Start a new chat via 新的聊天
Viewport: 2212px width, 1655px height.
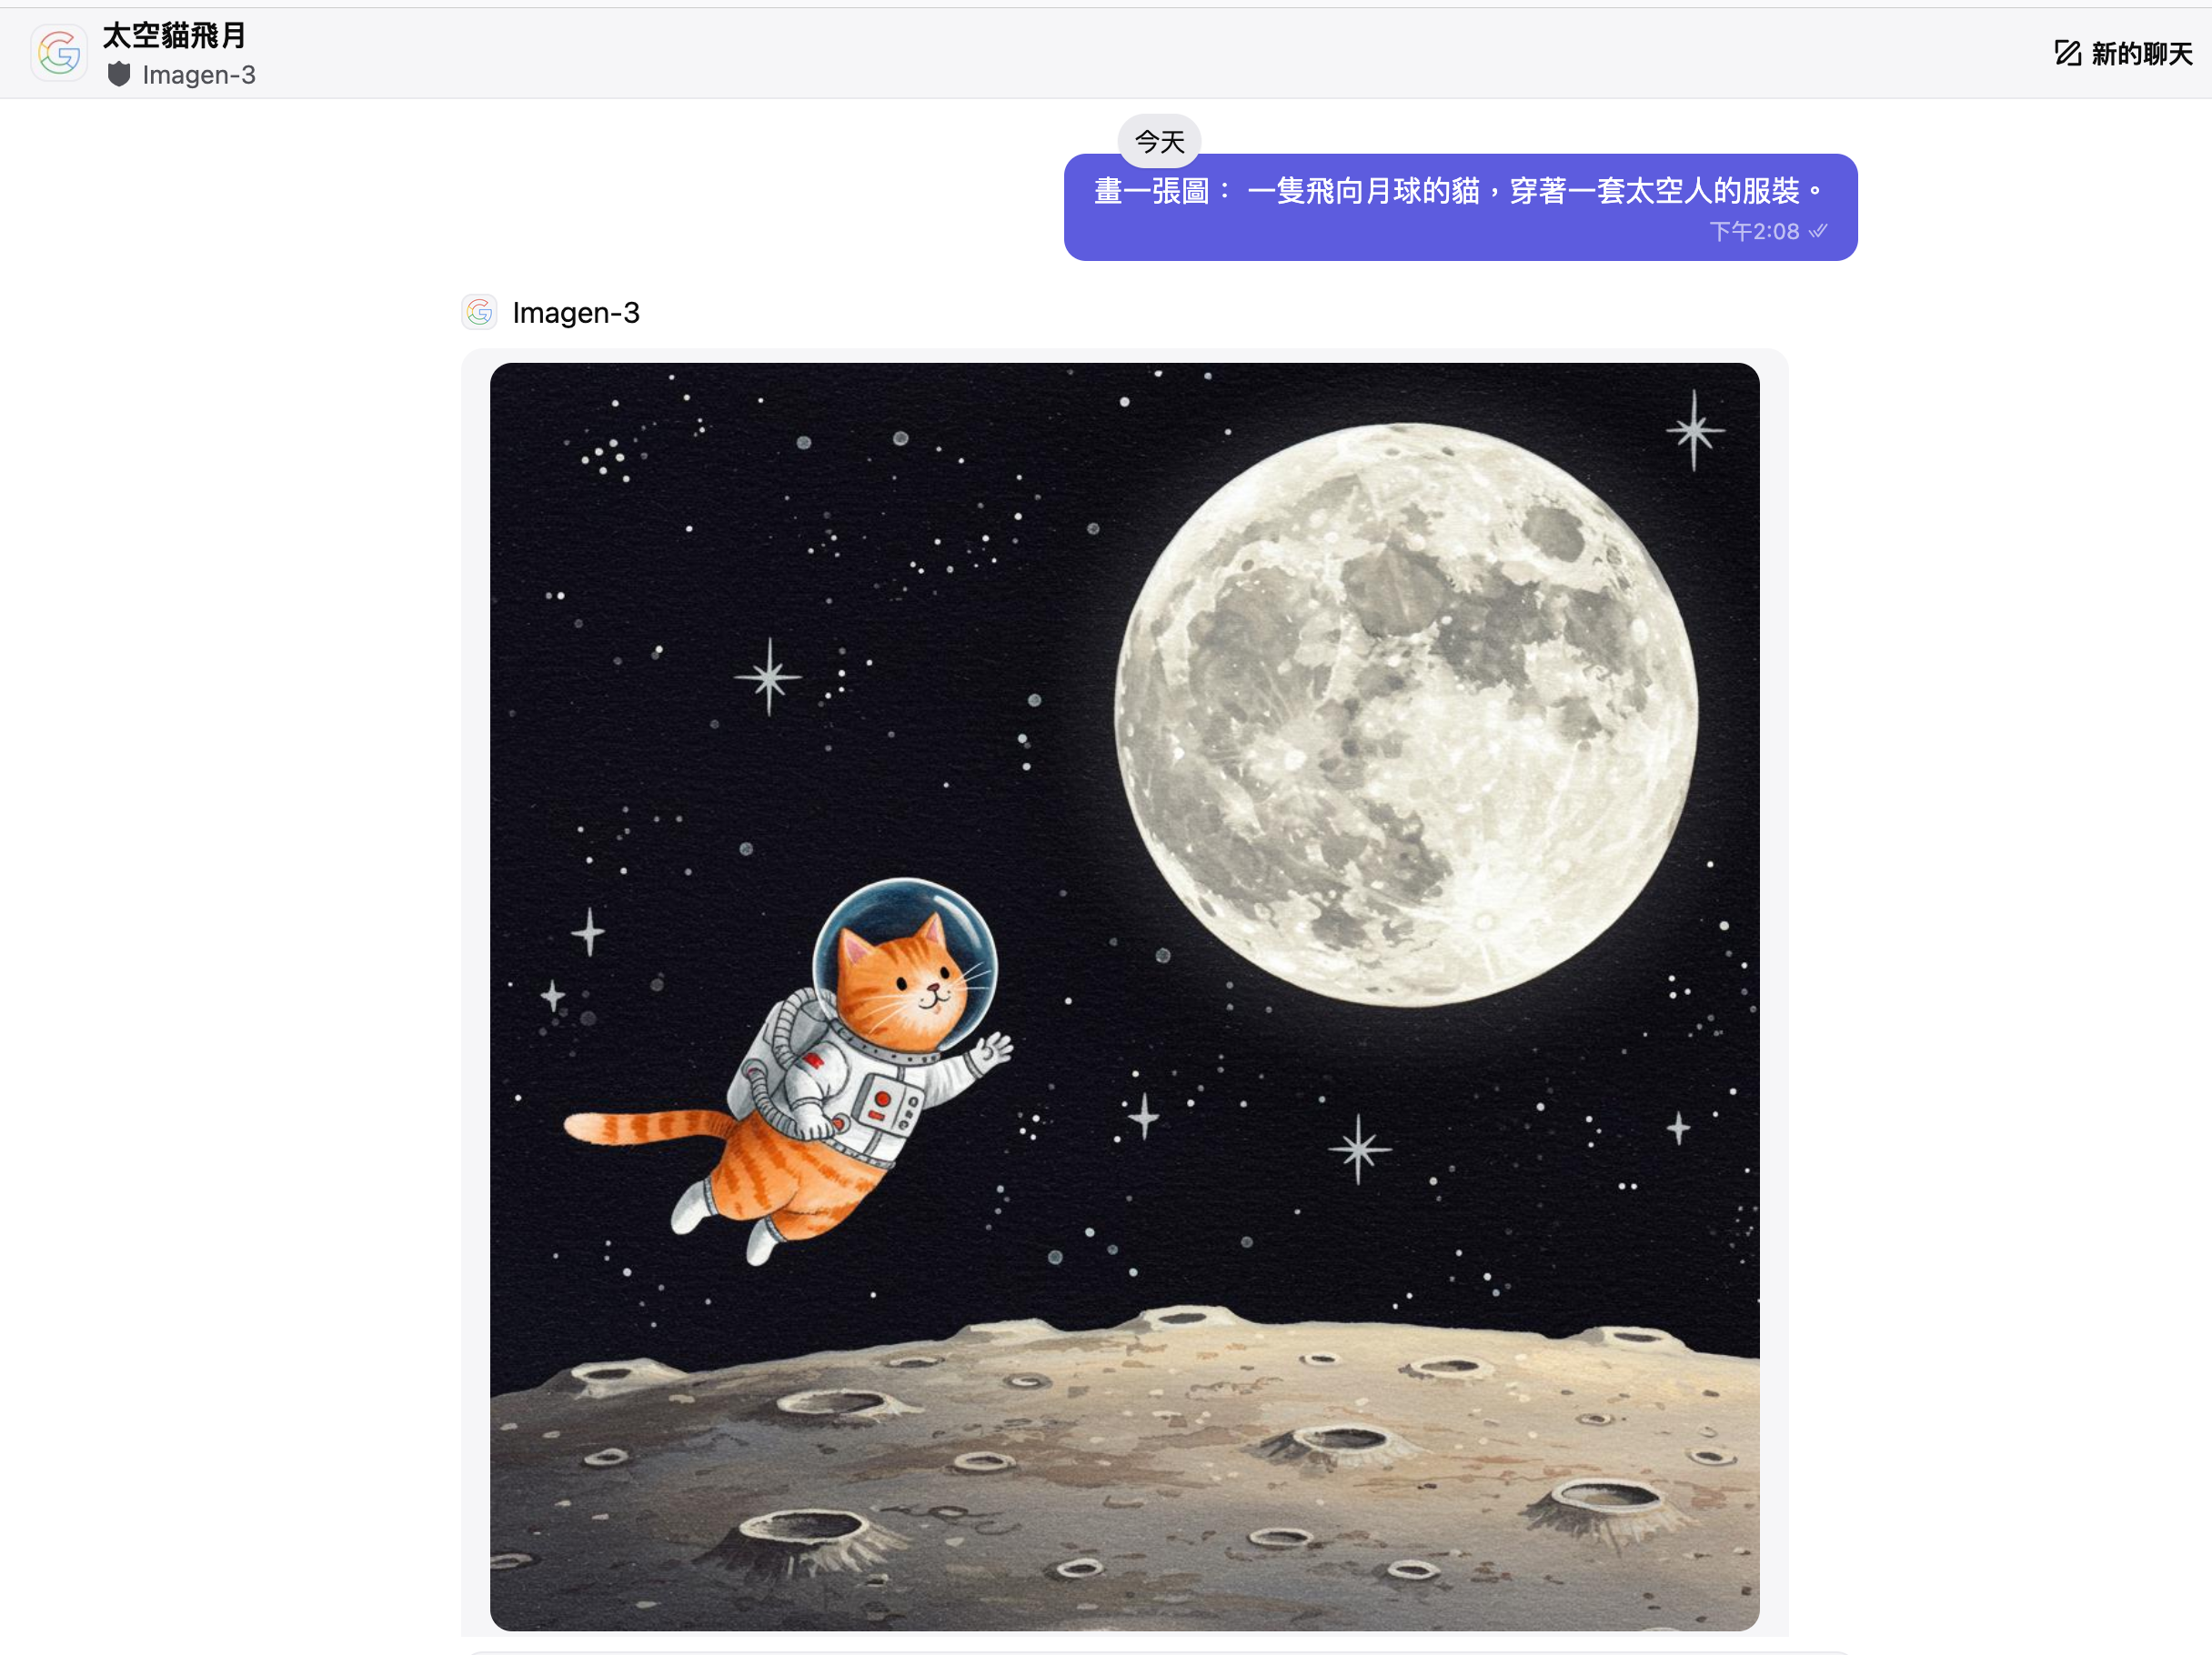[x=2141, y=53]
